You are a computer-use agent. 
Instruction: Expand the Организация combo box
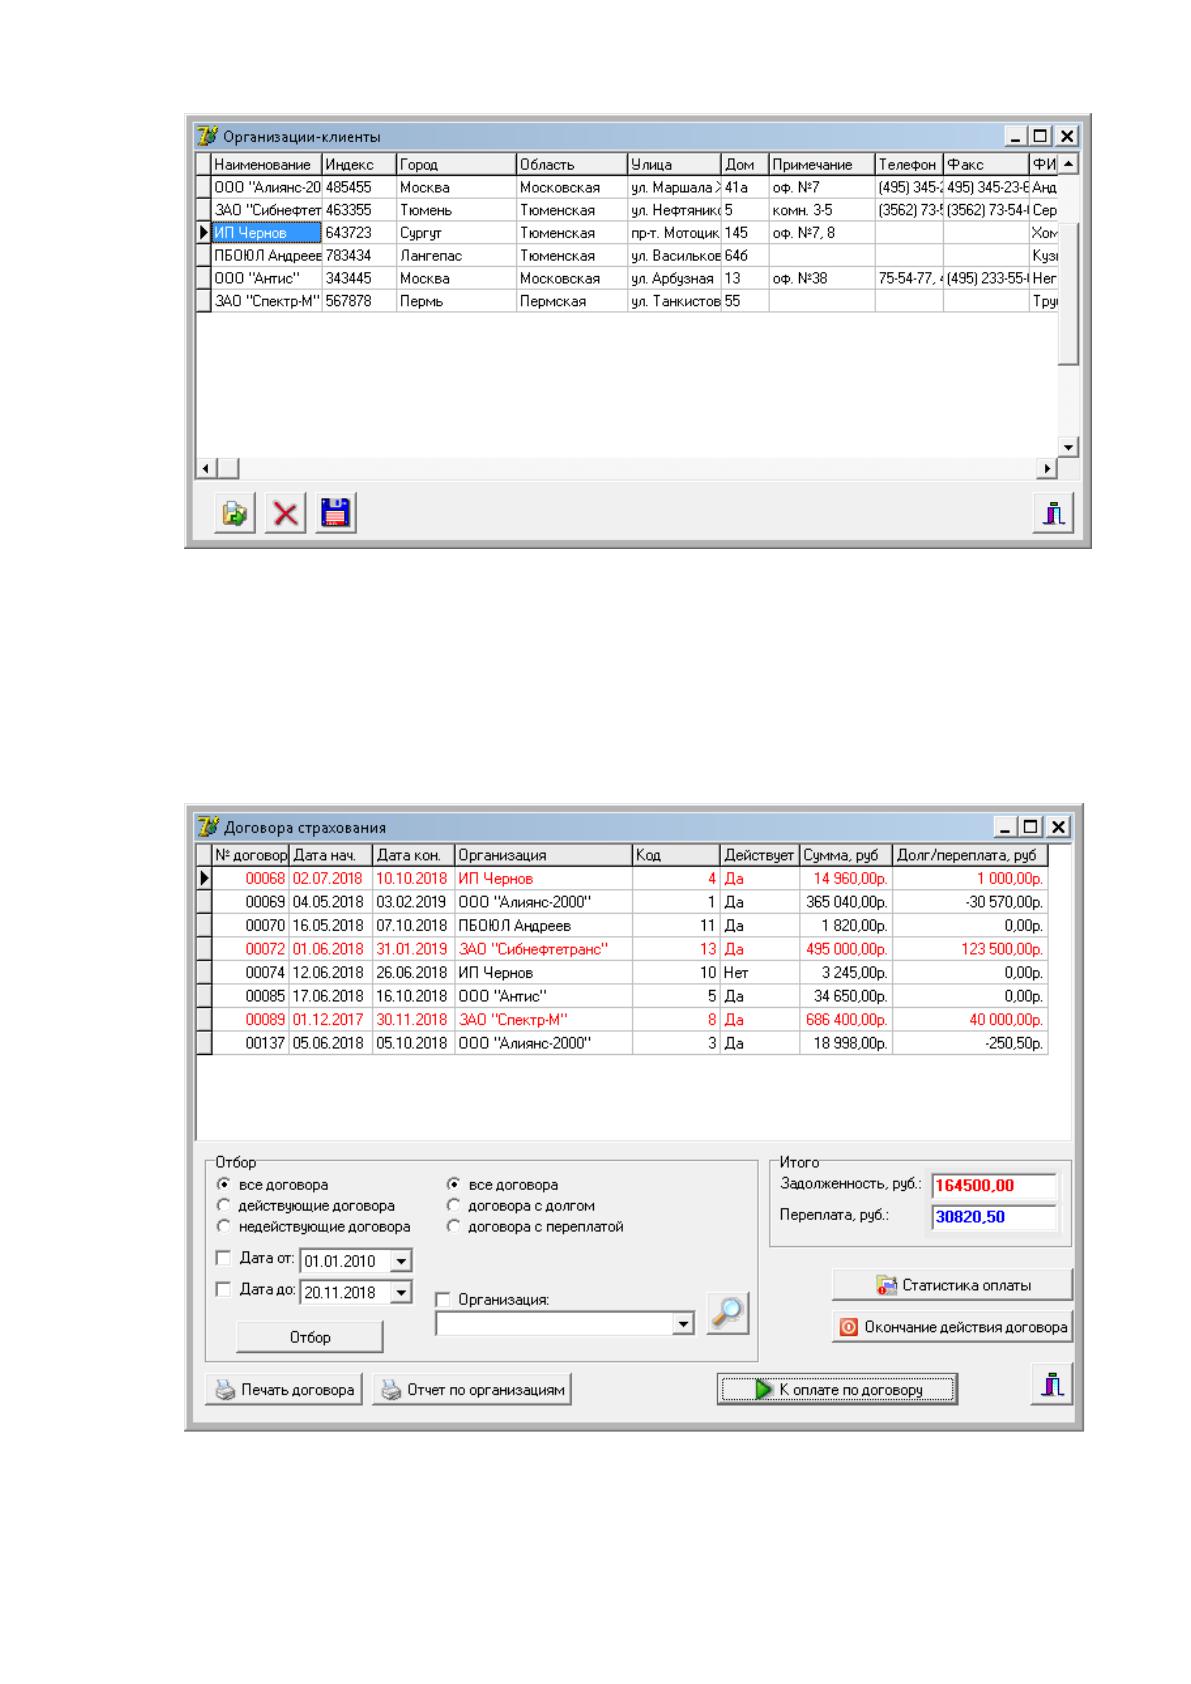[683, 1324]
